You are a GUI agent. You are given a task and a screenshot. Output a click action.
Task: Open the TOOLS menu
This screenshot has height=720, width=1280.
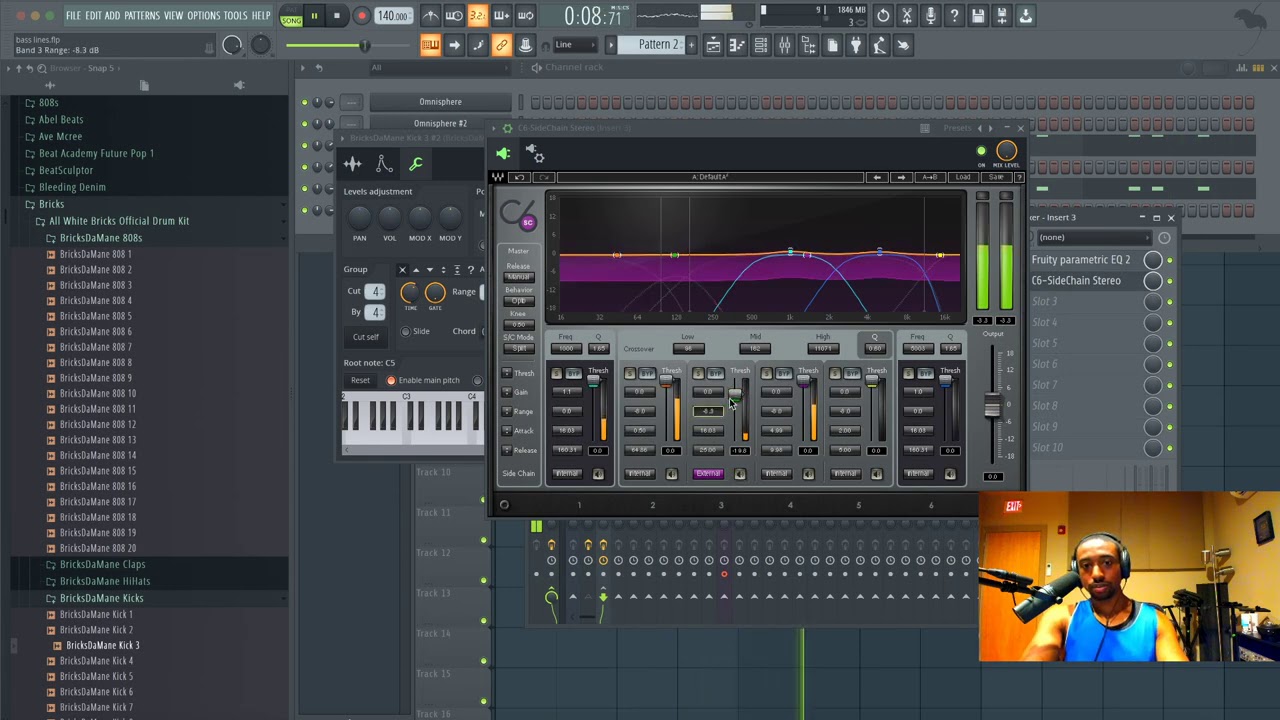pyautogui.click(x=236, y=16)
